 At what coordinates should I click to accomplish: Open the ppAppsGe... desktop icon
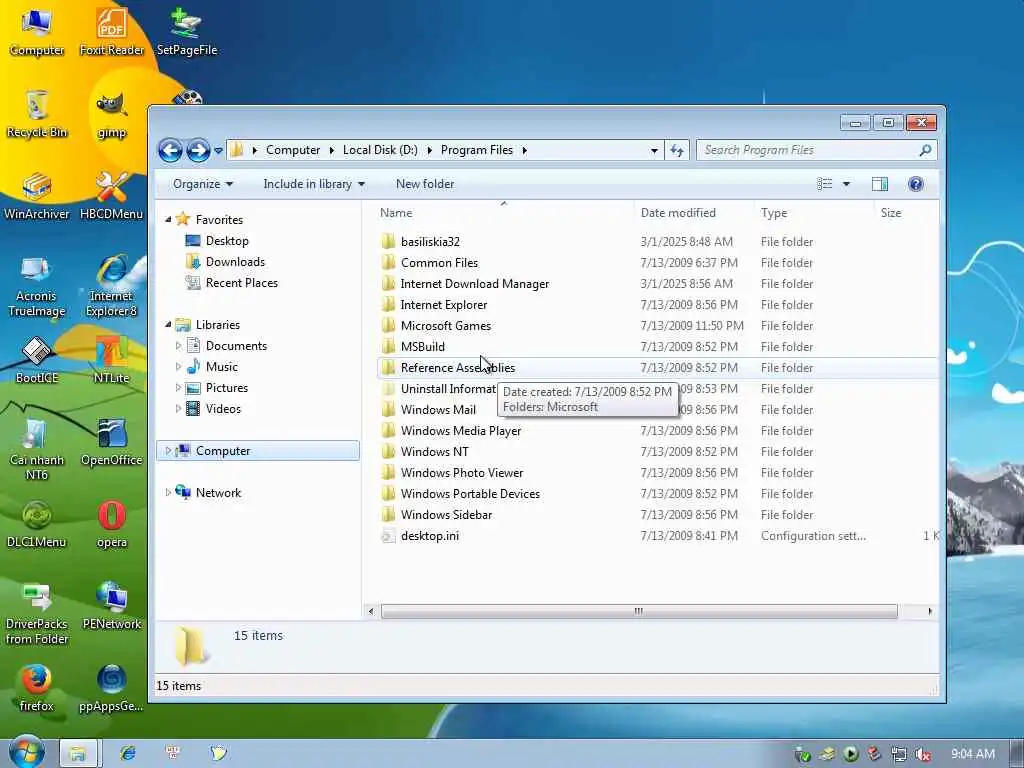tap(112, 688)
